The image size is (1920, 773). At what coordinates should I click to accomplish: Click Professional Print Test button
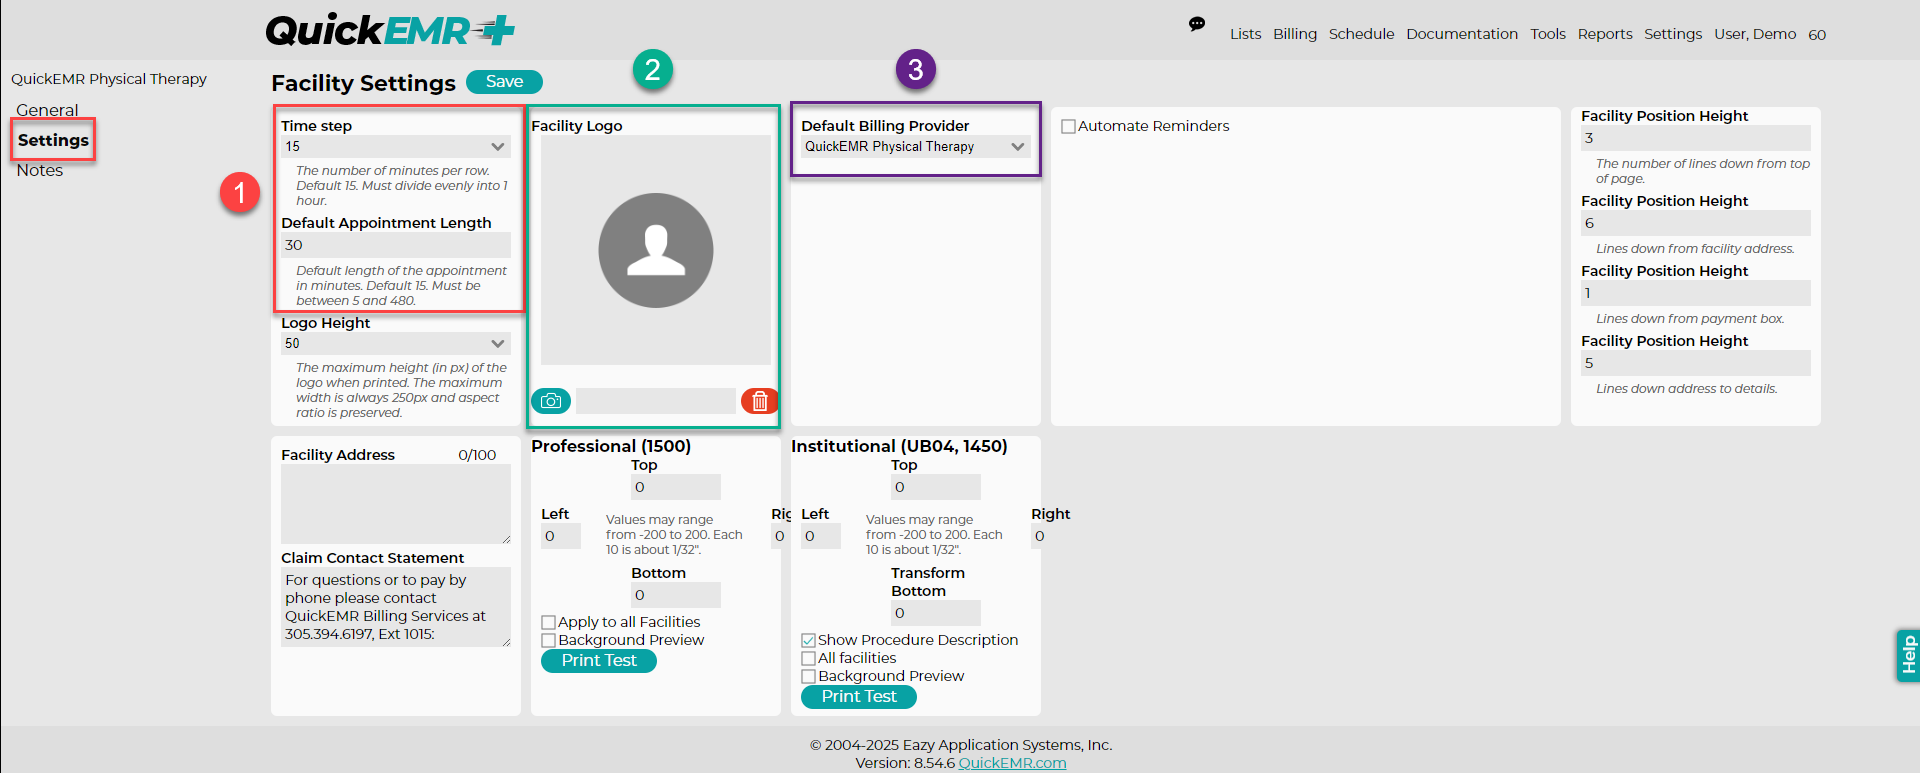tap(599, 661)
